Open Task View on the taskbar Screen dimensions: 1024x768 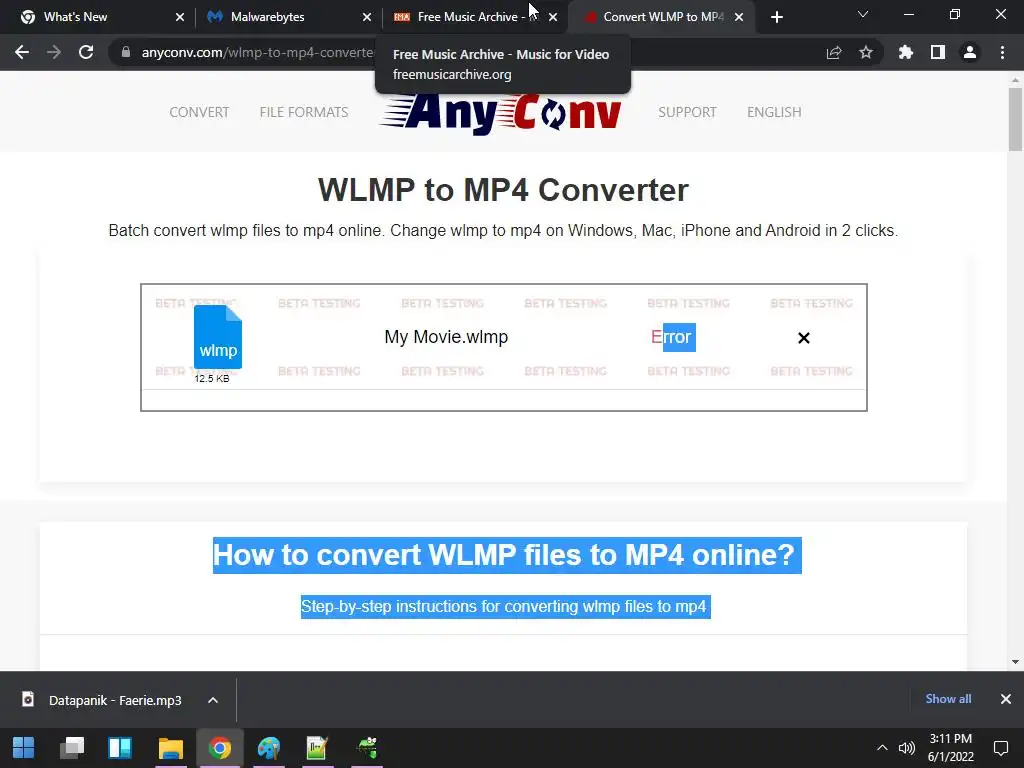point(72,748)
